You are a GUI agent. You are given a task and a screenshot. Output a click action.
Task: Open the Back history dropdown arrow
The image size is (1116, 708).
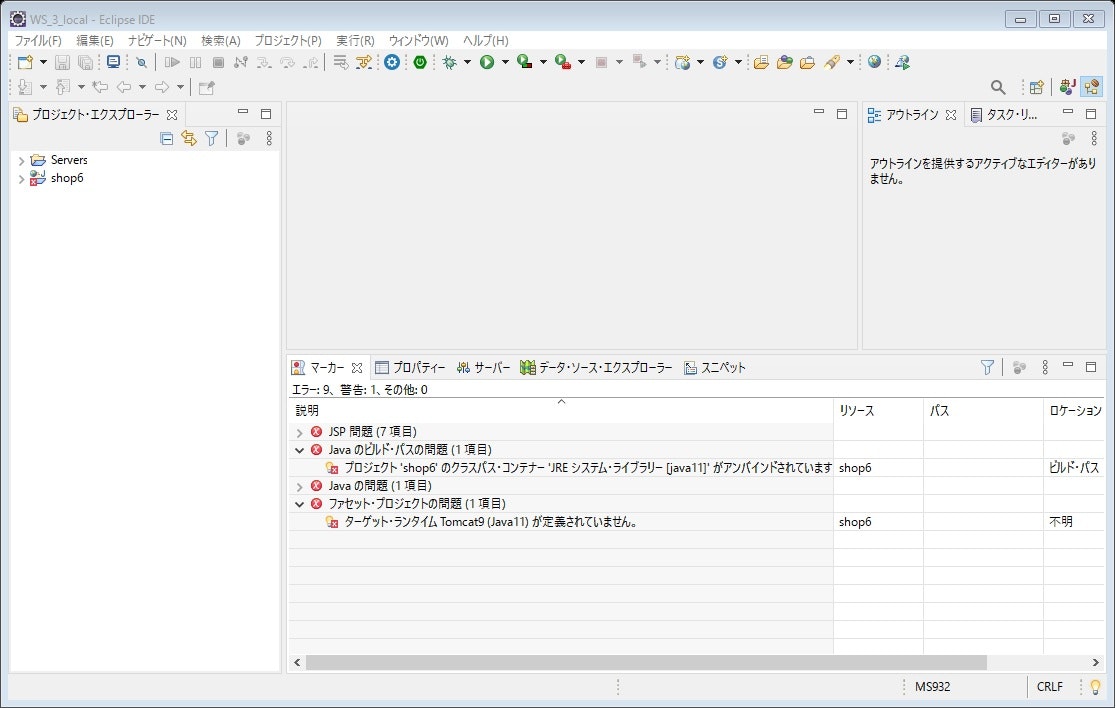pos(142,87)
